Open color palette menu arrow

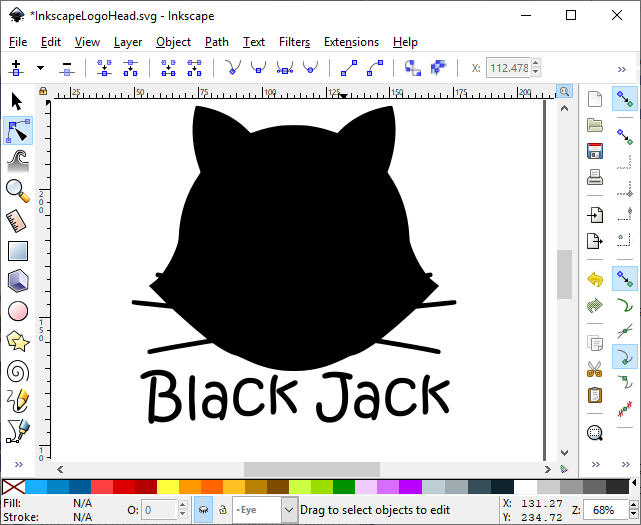pyautogui.click(x=635, y=483)
